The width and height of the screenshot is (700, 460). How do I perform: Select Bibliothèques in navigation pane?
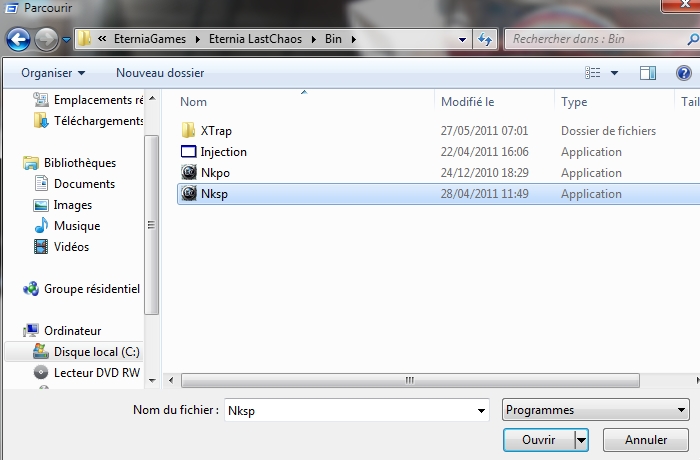[70, 163]
